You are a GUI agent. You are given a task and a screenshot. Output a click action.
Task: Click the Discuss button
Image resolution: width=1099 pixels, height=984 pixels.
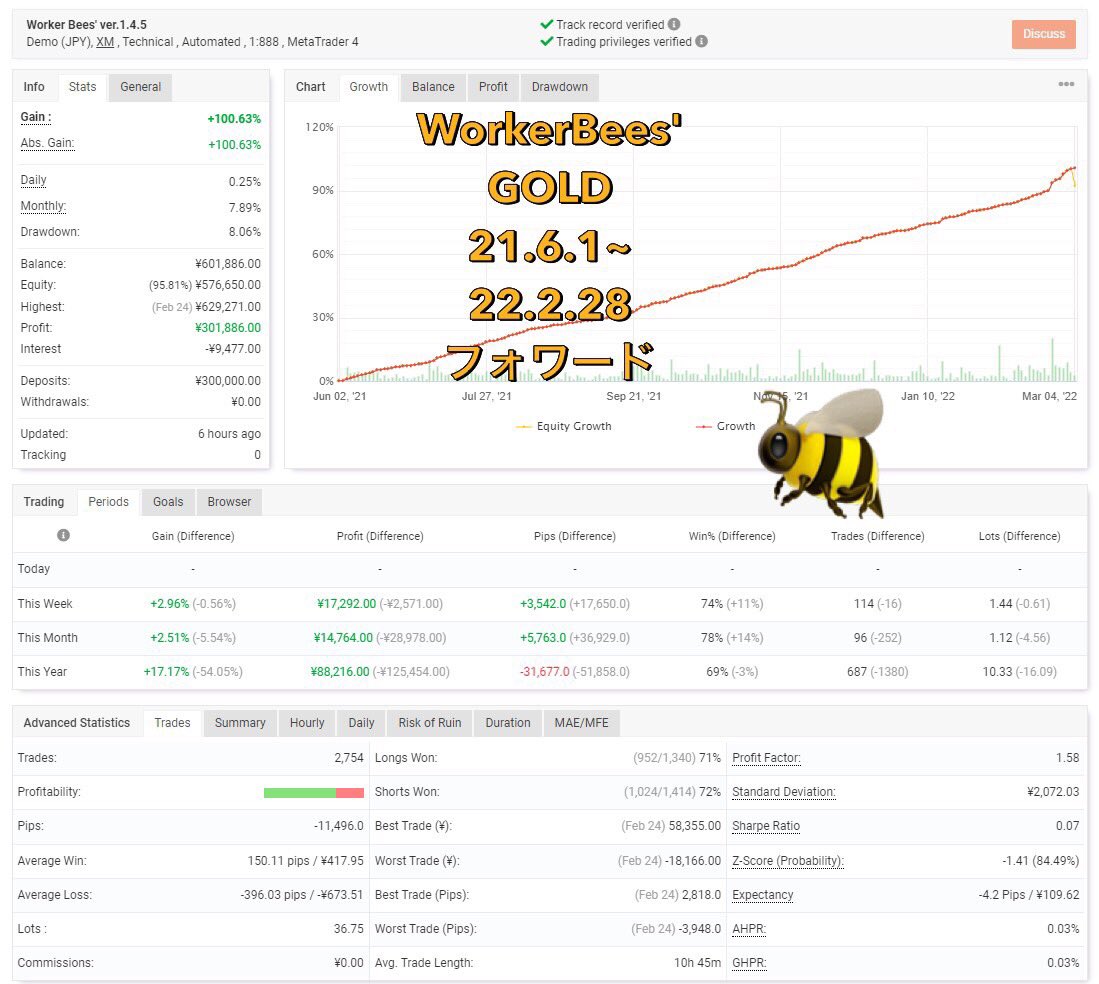point(1044,34)
